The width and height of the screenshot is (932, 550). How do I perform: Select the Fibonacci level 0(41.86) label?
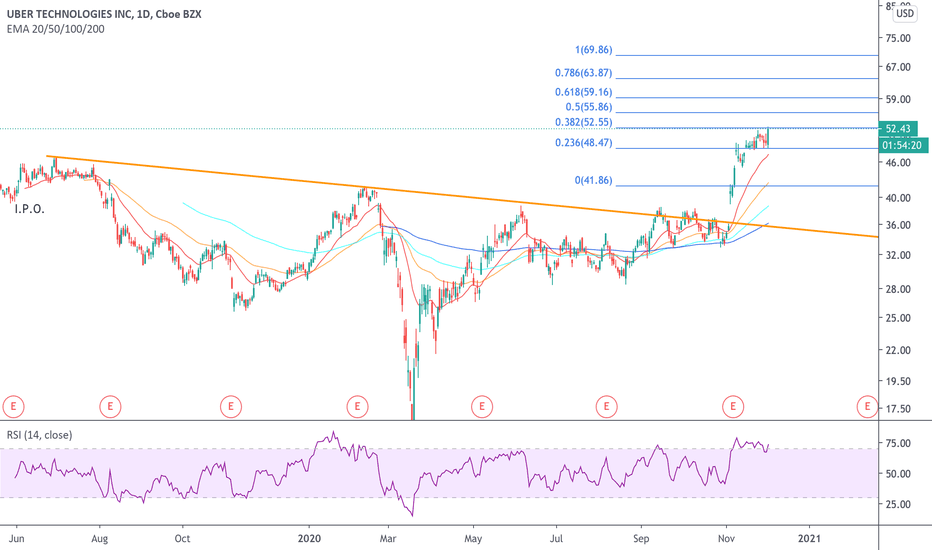click(x=593, y=180)
